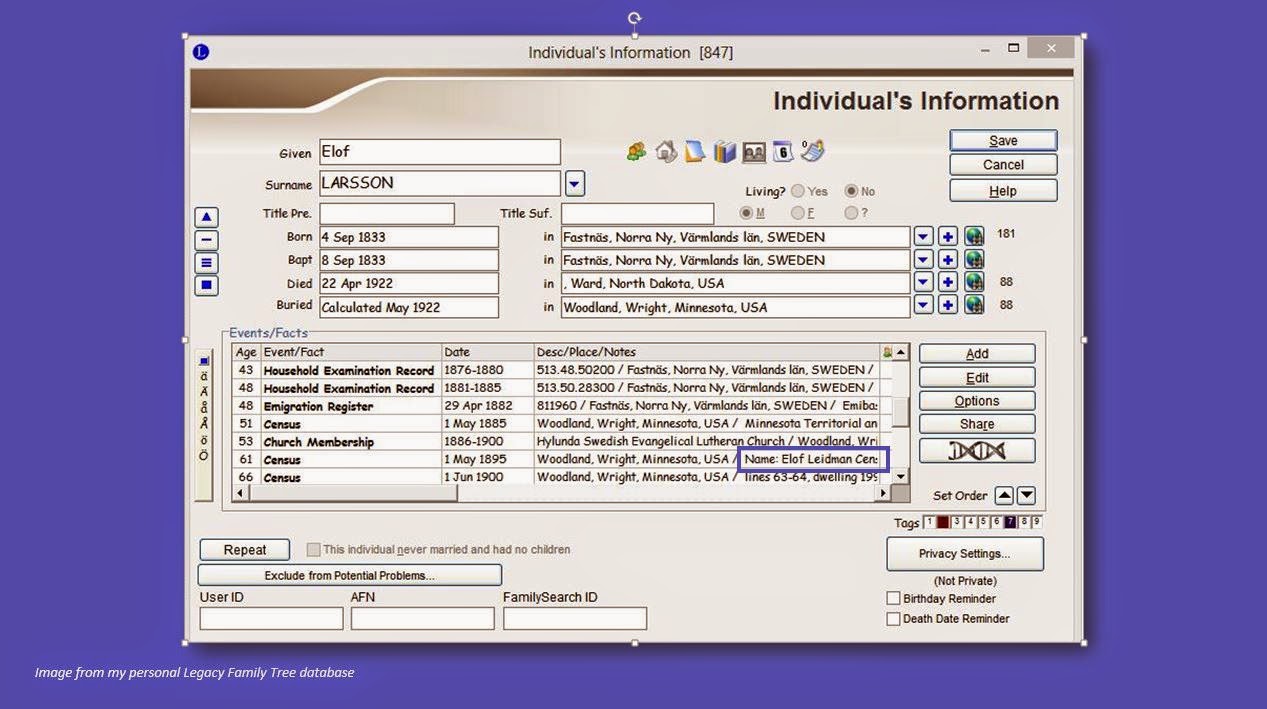Click the minus button left of Born
Viewport: 1267px width, 709px height.
(206, 240)
